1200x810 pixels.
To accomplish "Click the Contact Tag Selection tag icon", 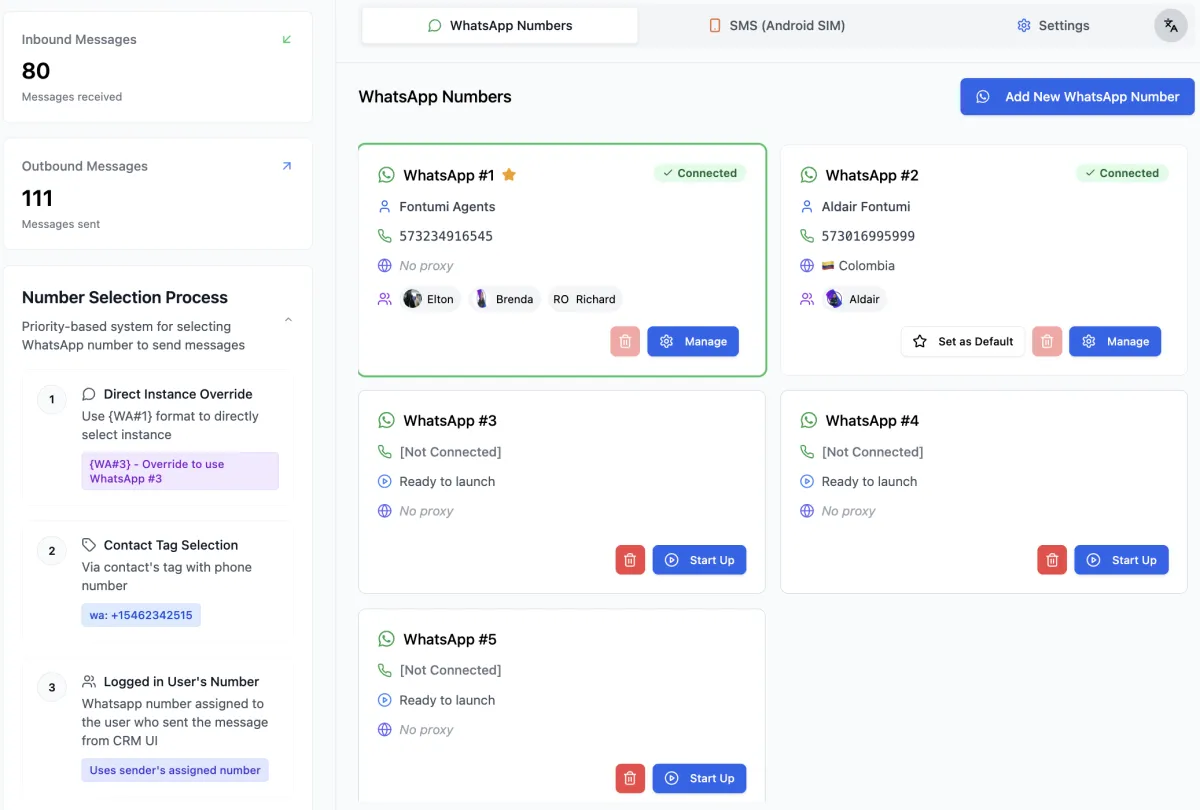I will point(89,545).
